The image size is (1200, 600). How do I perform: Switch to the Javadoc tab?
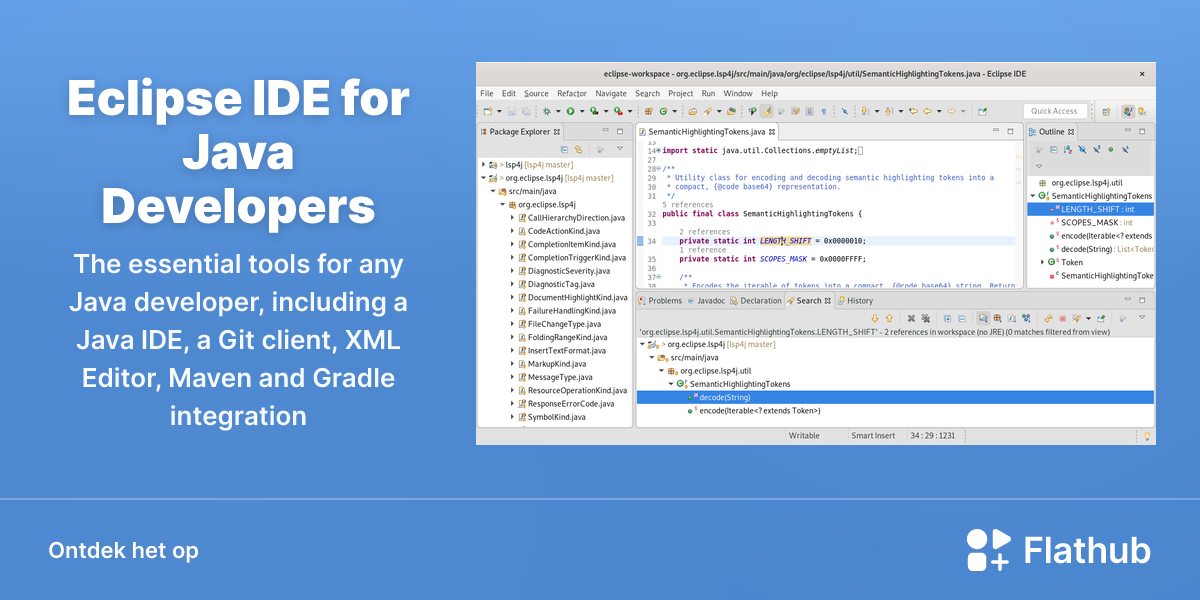tap(705, 300)
